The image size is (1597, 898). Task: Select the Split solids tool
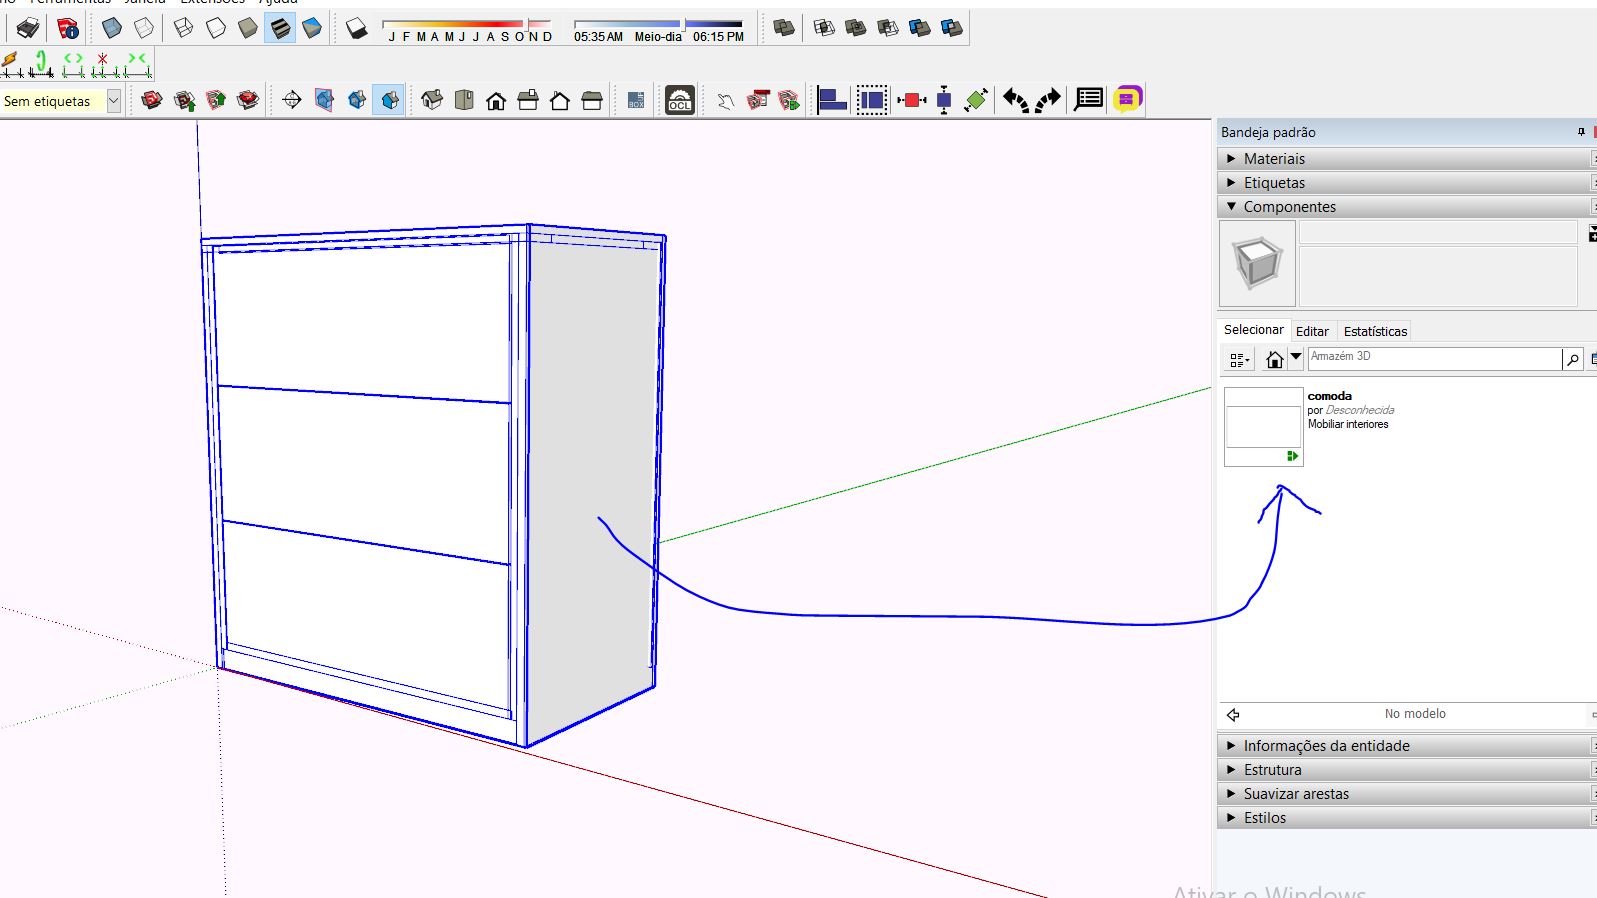952,28
